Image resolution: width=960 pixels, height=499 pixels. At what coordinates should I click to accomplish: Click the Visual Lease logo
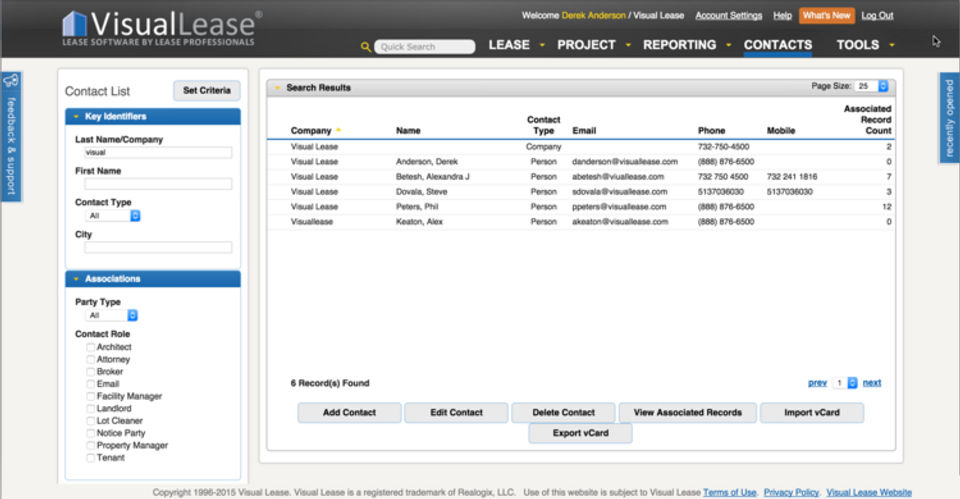coord(162,28)
